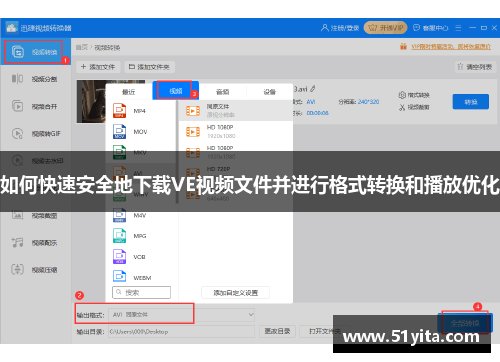The image size is (500, 362).
Task: Open the hamburger menu in the title bar
Action: (458, 28)
